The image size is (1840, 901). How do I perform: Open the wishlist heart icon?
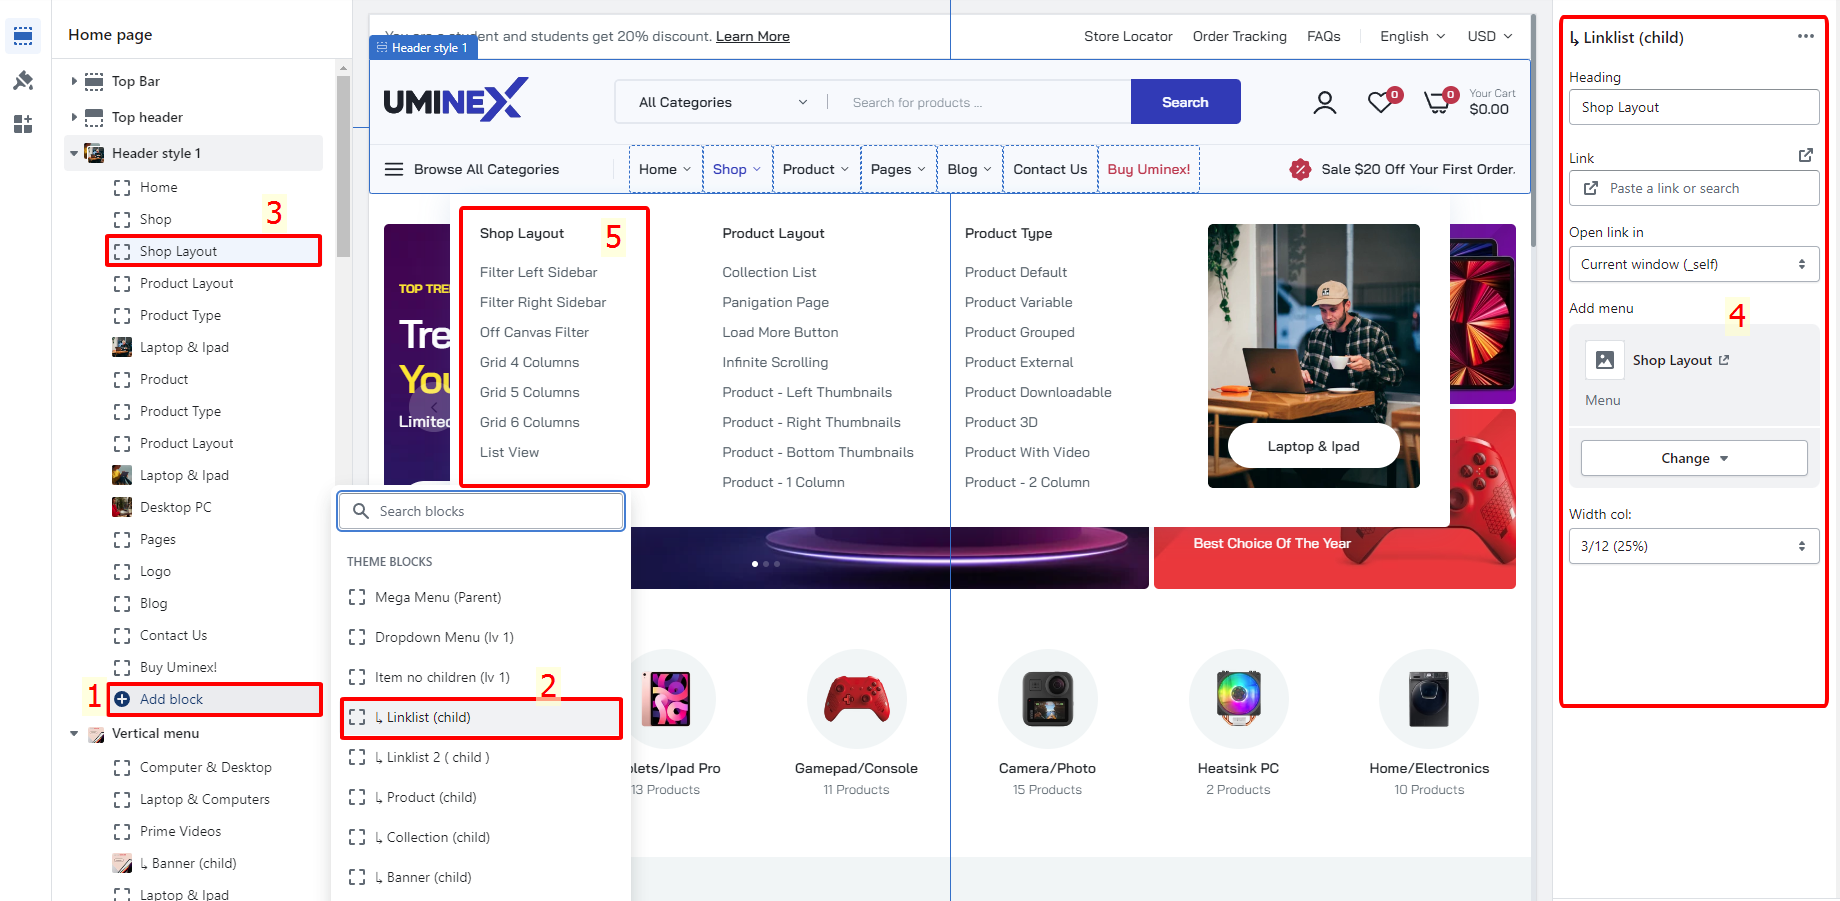[x=1380, y=102]
